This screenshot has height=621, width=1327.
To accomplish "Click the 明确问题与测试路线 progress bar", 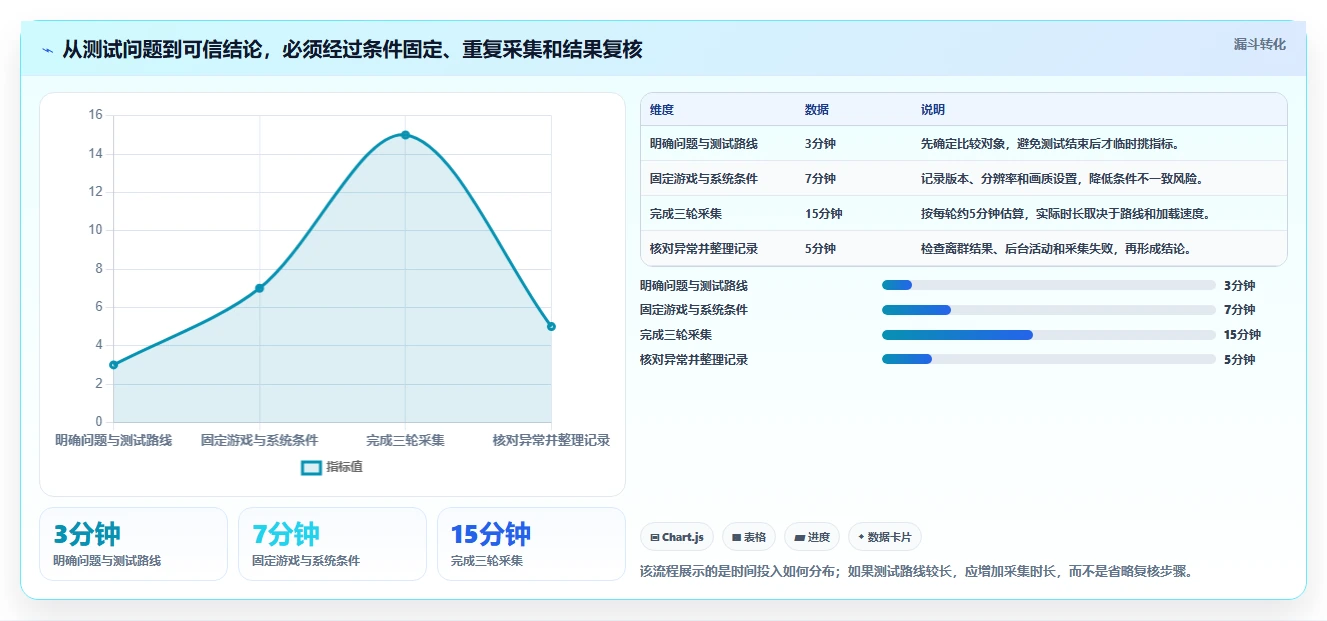I will 1049,285.
